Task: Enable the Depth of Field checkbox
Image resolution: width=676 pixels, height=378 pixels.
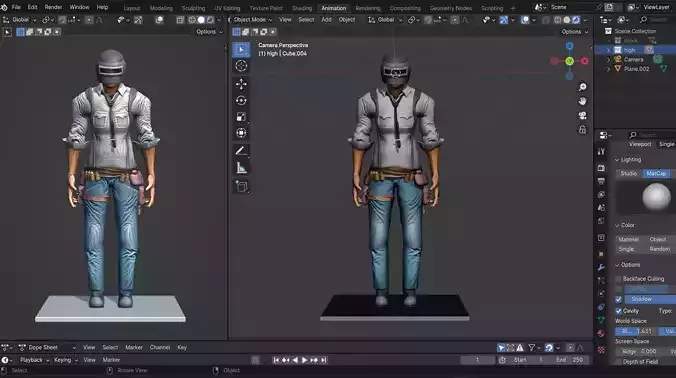Action: click(x=619, y=362)
